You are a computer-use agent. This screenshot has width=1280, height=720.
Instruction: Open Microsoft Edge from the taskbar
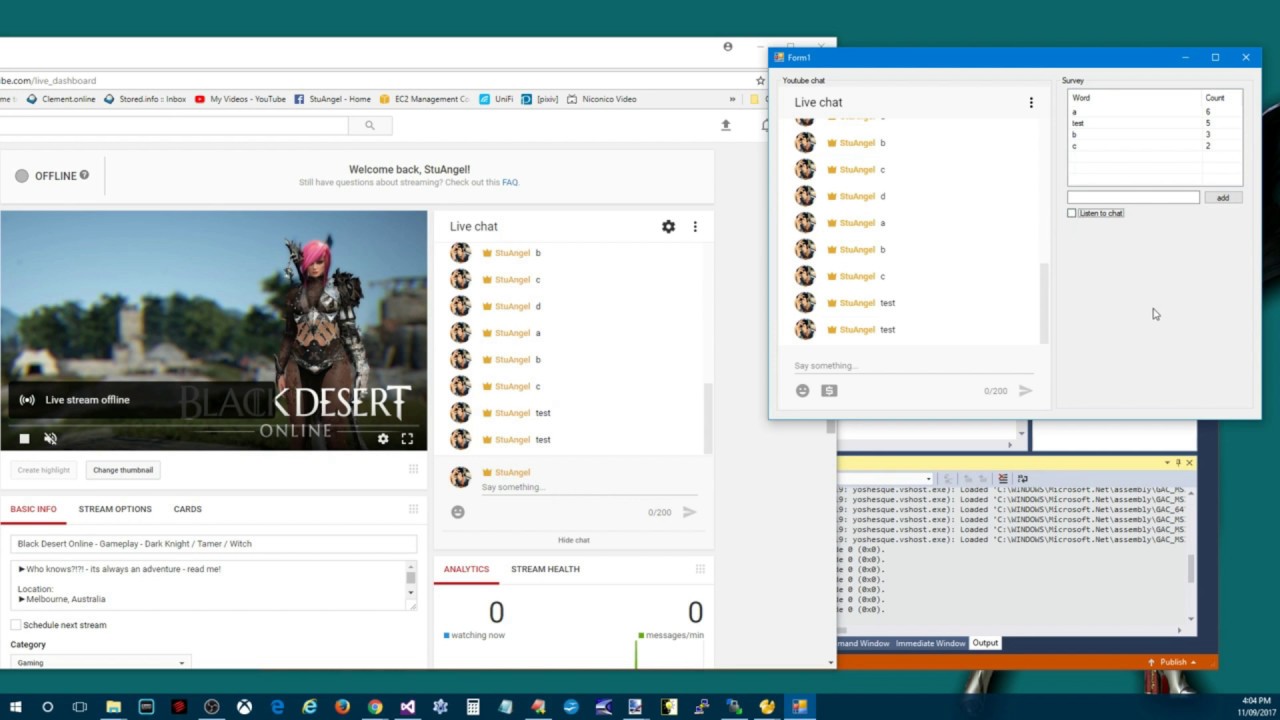click(x=277, y=707)
